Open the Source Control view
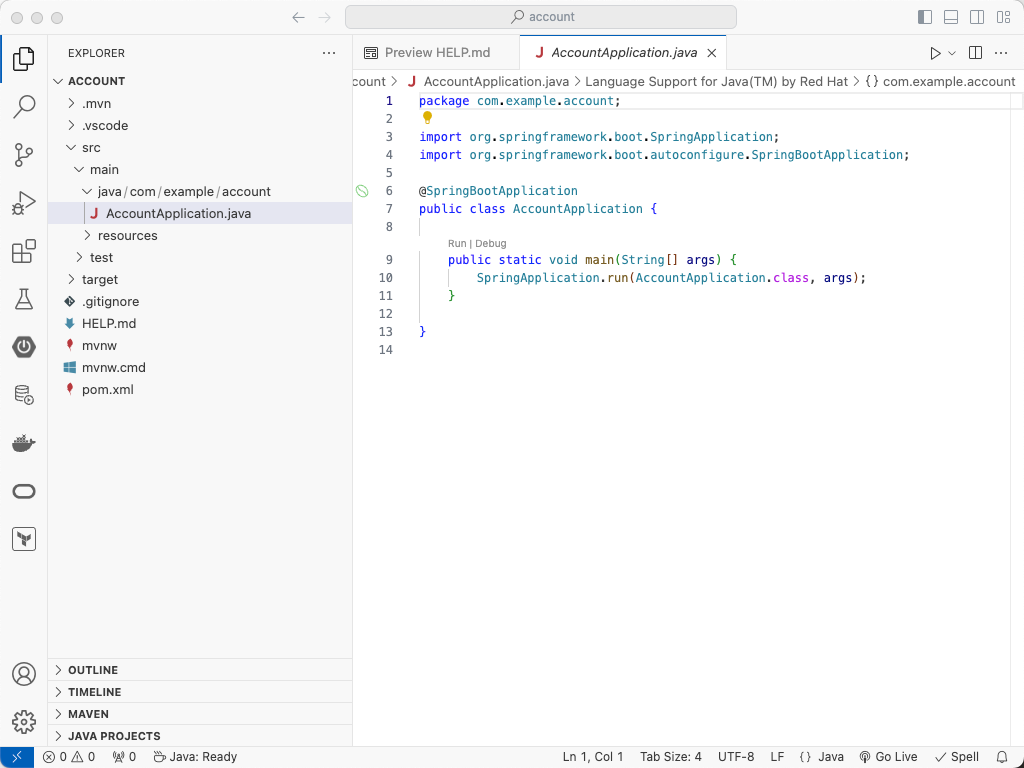1024x768 pixels. pos(24,155)
